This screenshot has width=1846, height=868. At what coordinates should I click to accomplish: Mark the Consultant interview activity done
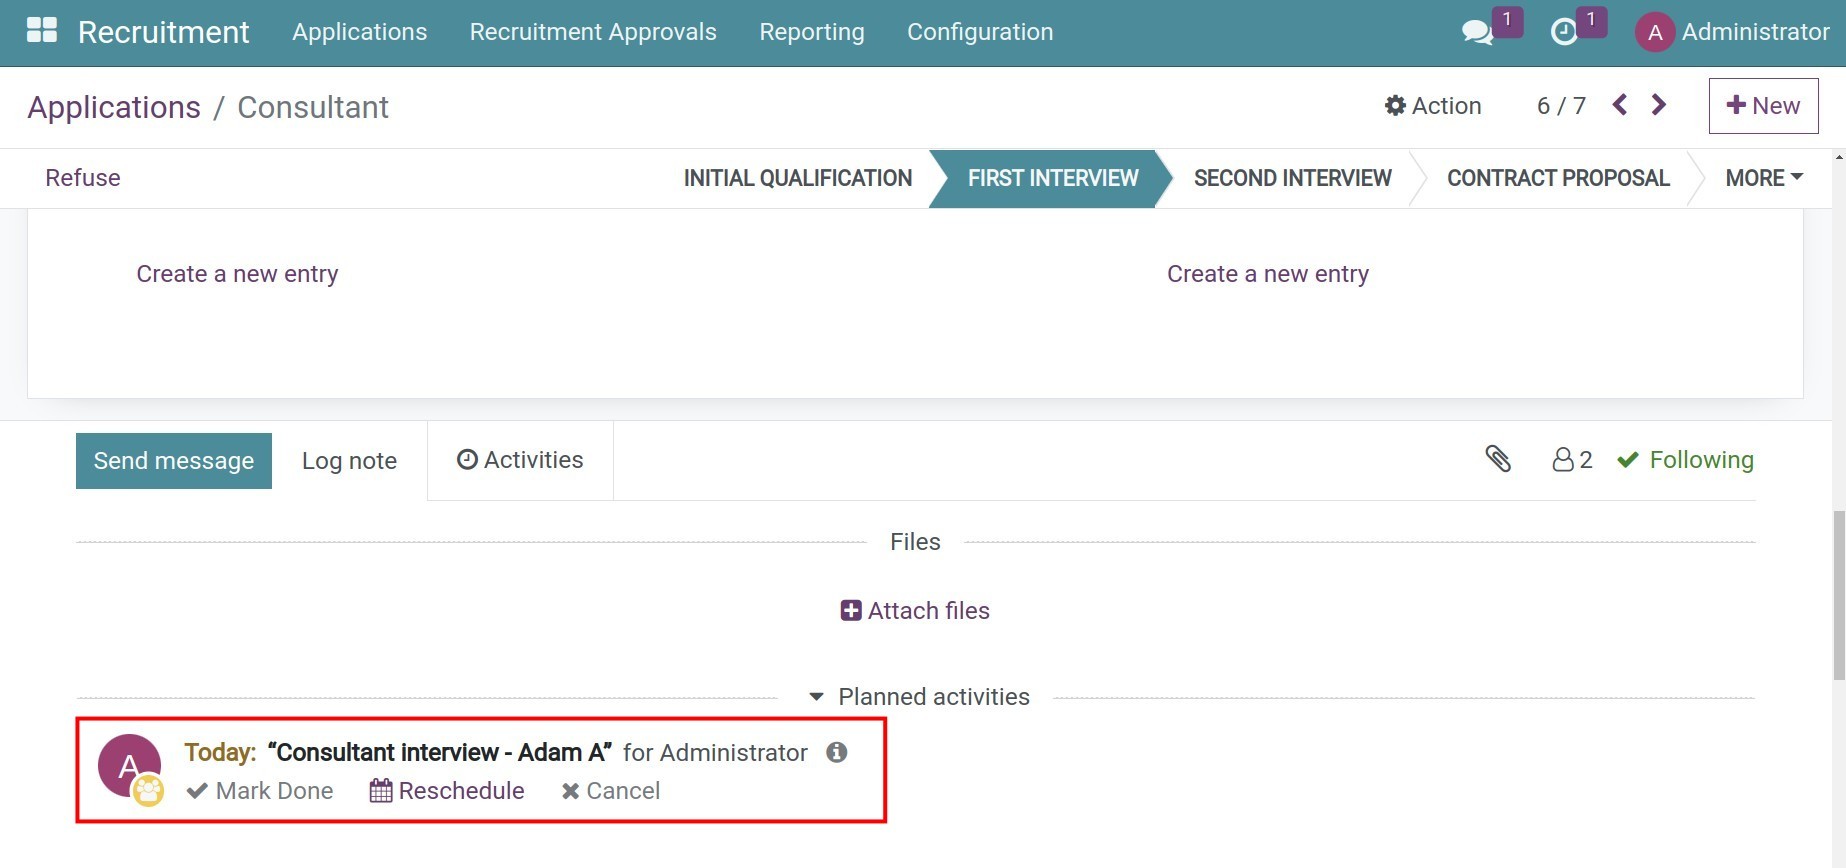coord(260,791)
